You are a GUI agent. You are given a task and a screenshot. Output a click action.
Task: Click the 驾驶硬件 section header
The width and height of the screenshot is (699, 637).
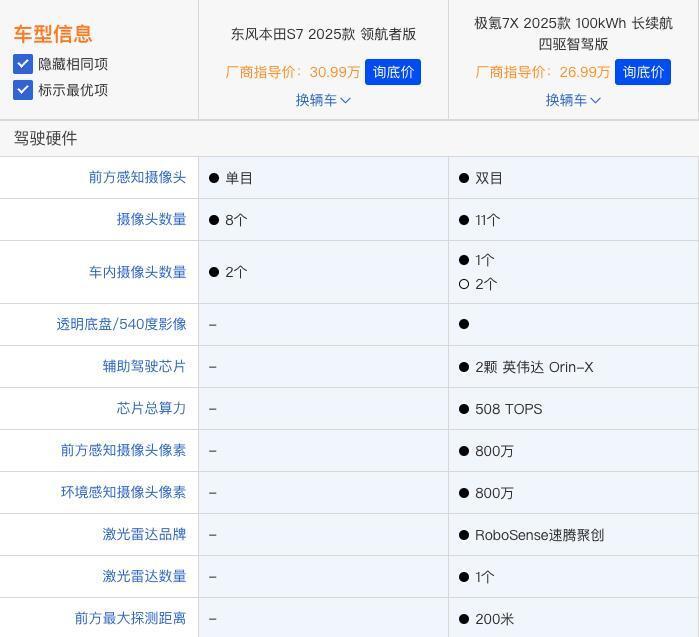coord(45,139)
